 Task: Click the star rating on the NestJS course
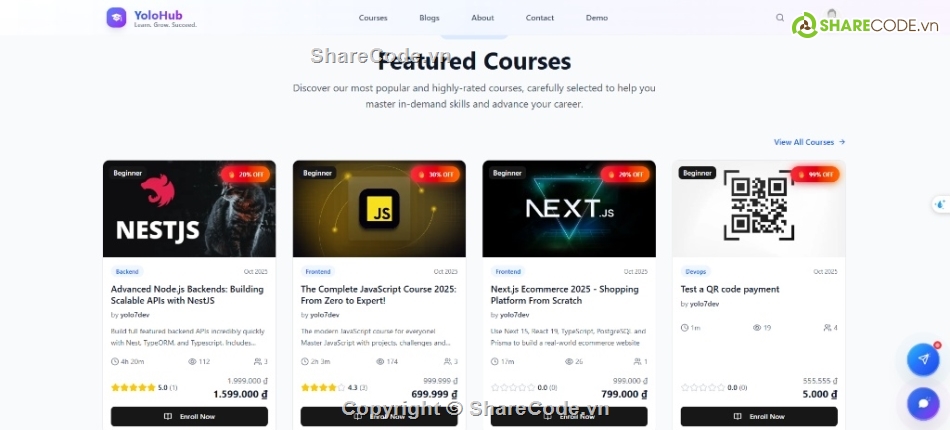pos(133,388)
